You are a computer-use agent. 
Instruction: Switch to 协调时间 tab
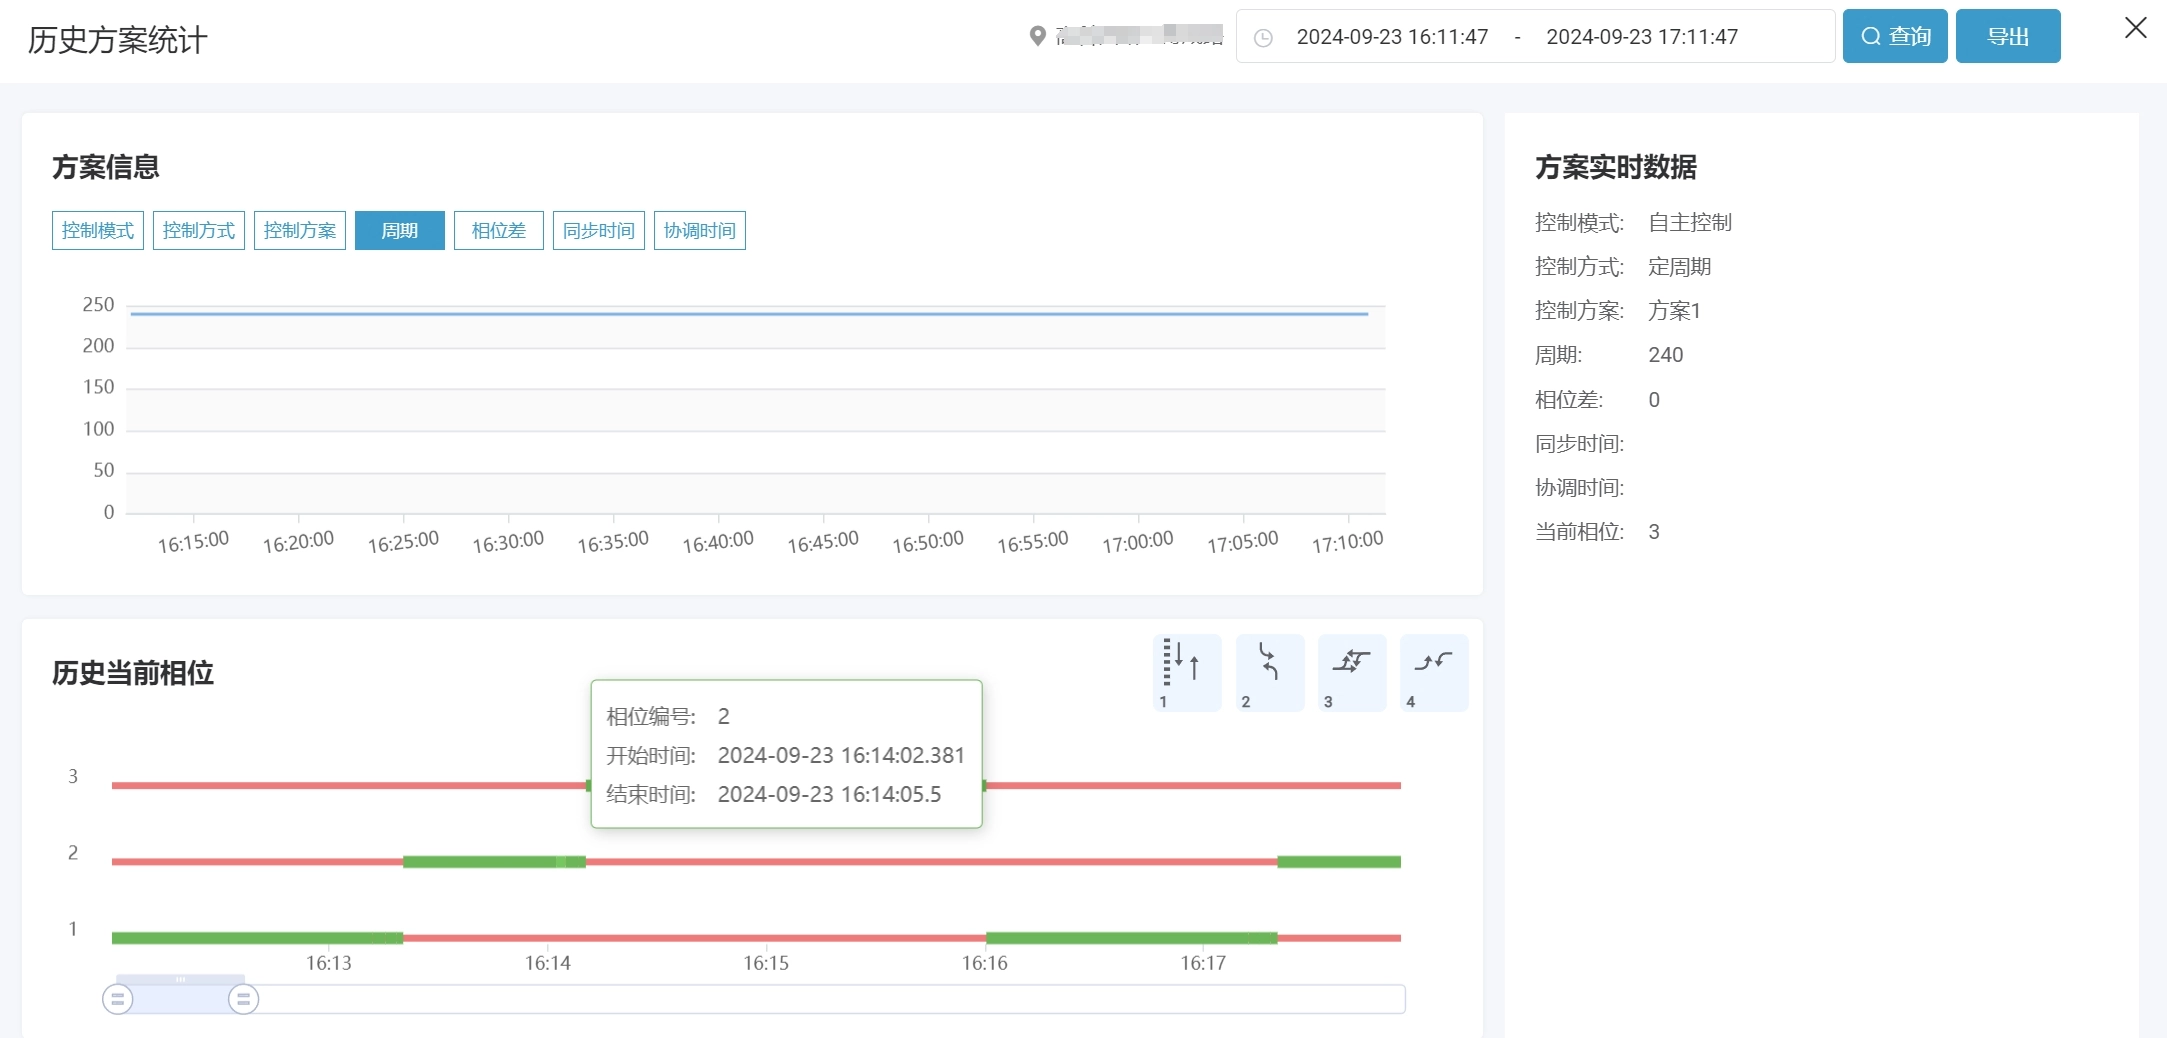[x=700, y=231]
